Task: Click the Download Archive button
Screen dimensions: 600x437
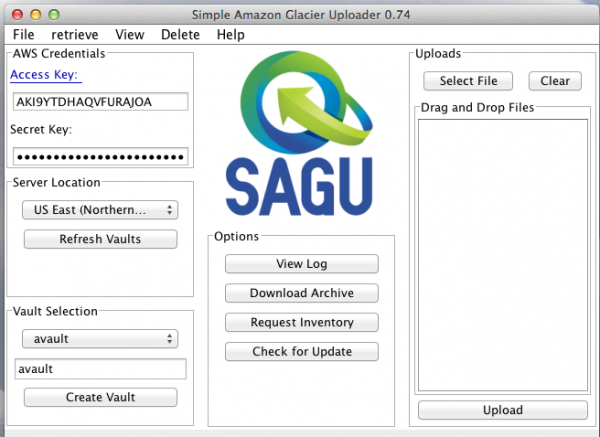Action: 302,293
